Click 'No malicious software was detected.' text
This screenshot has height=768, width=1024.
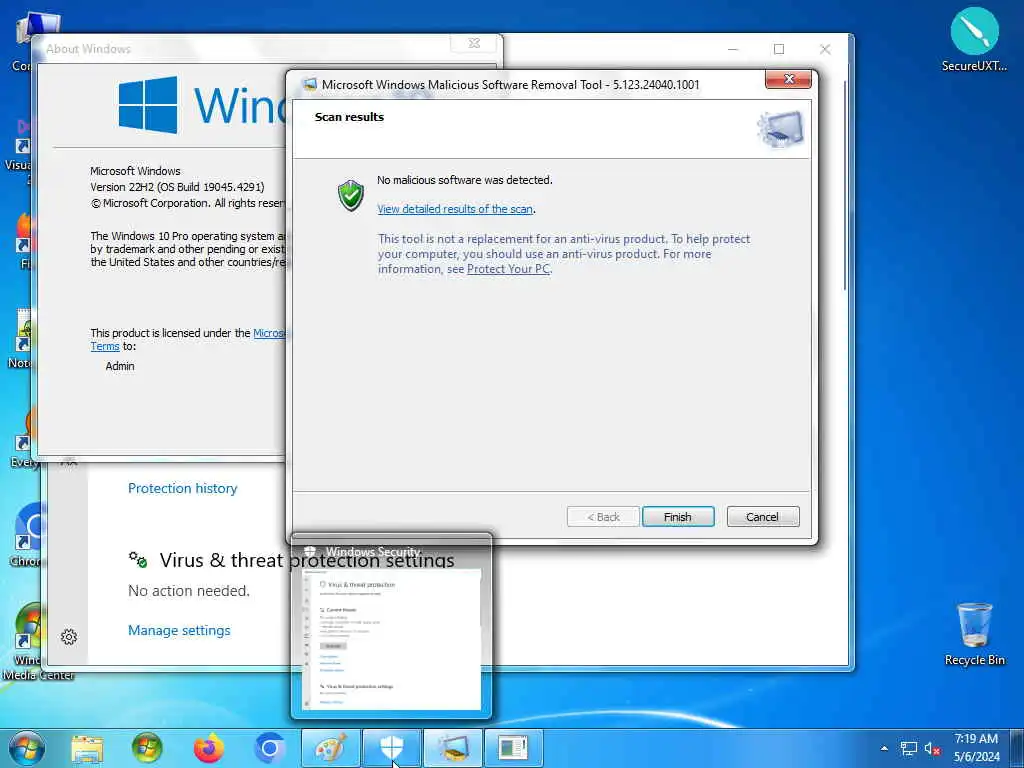click(x=464, y=180)
